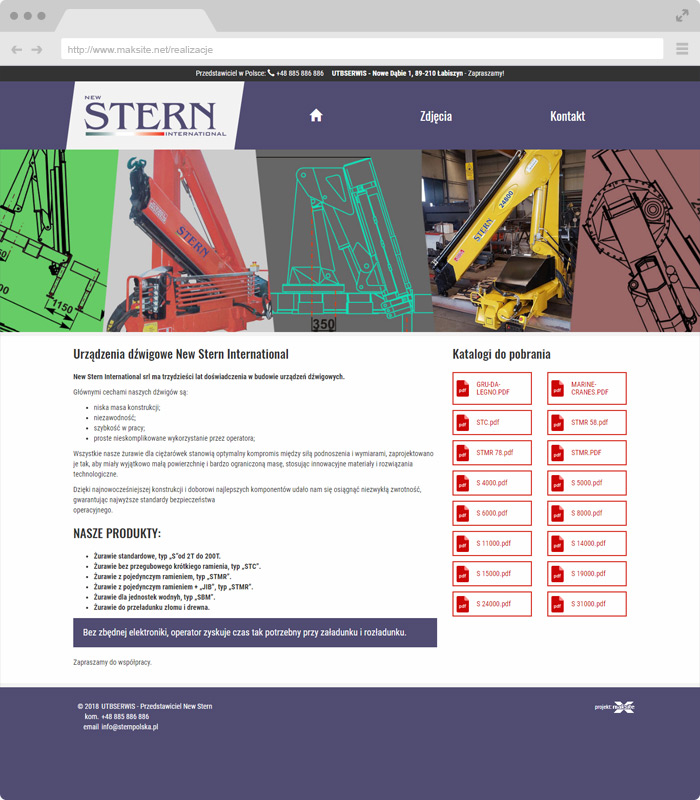Open the STMR 78.pdf text link
The image size is (700, 800).
(x=495, y=453)
